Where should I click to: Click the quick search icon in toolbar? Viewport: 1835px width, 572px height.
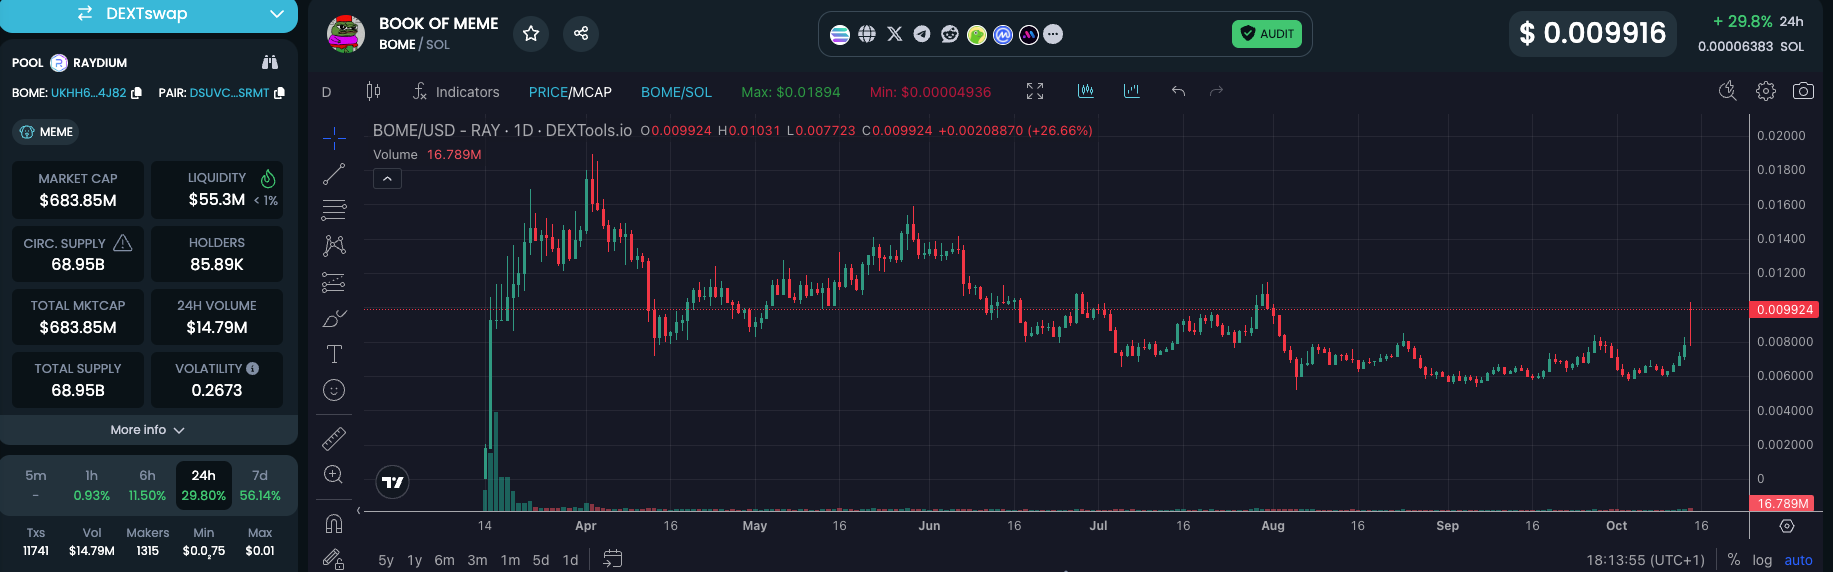[1728, 91]
